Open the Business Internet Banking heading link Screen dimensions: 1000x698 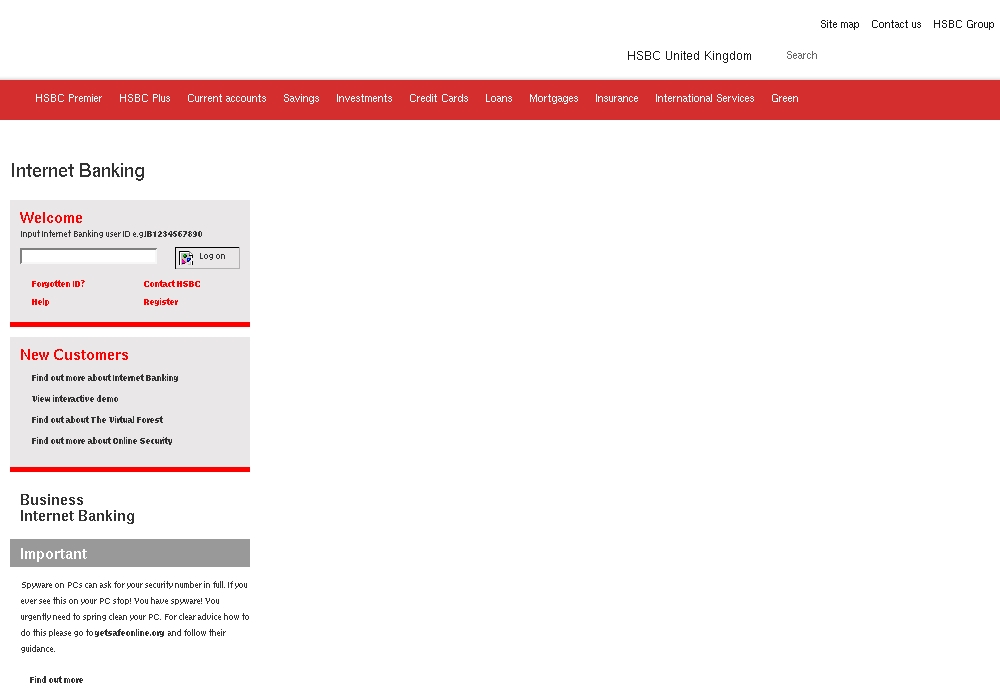coord(77,508)
